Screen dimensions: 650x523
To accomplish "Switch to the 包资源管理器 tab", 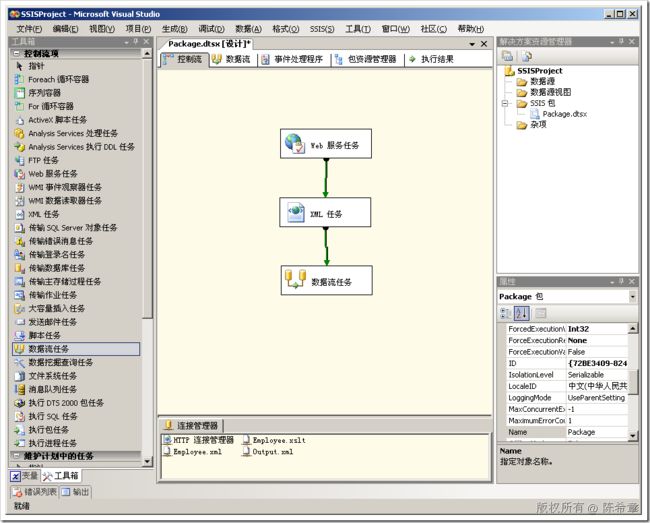I will [x=366, y=59].
